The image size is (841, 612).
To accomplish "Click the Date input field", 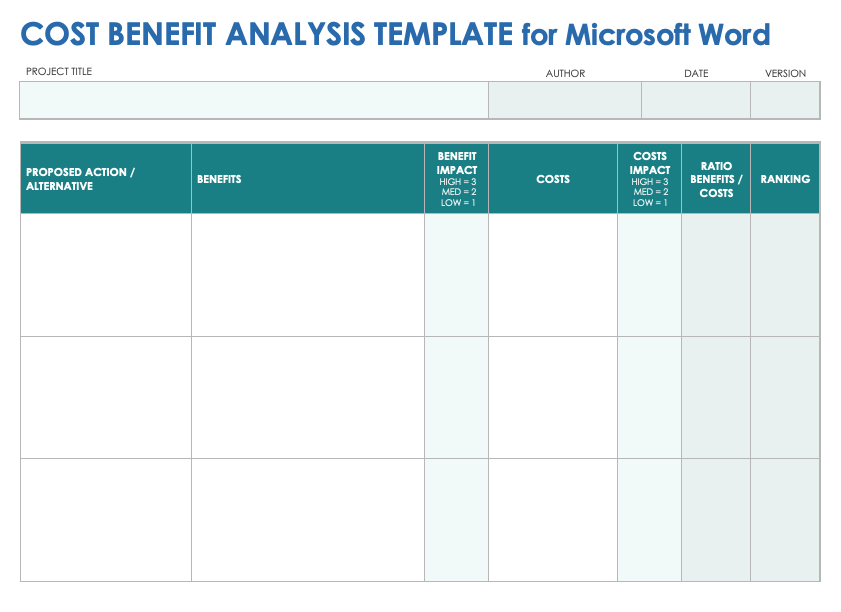I will coord(696,101).
